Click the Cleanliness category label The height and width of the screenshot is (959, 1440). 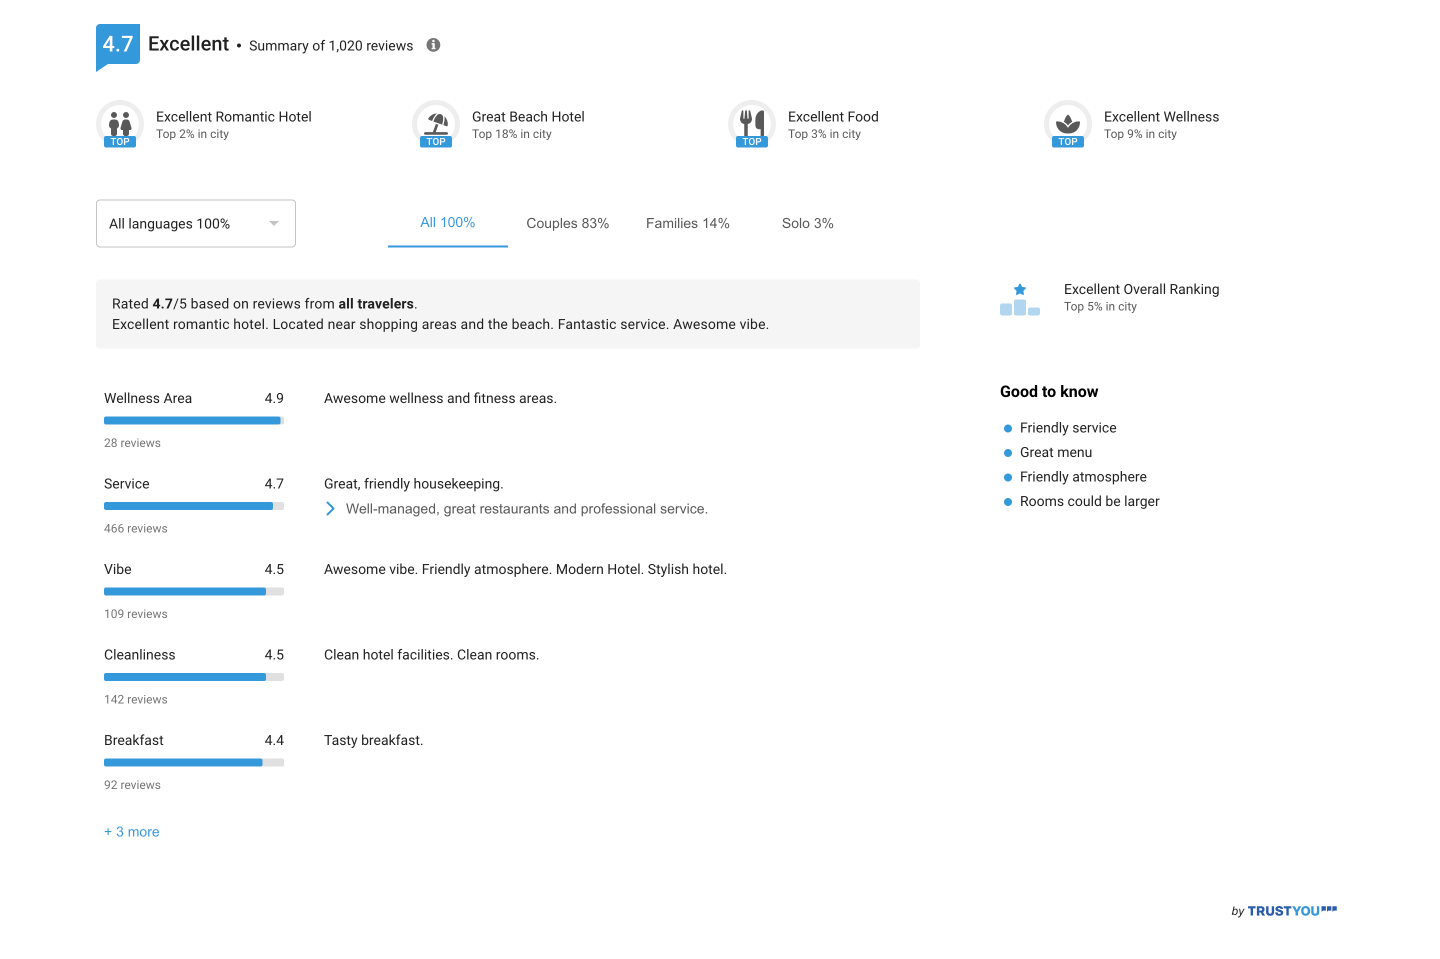click(x=140, y=655)
